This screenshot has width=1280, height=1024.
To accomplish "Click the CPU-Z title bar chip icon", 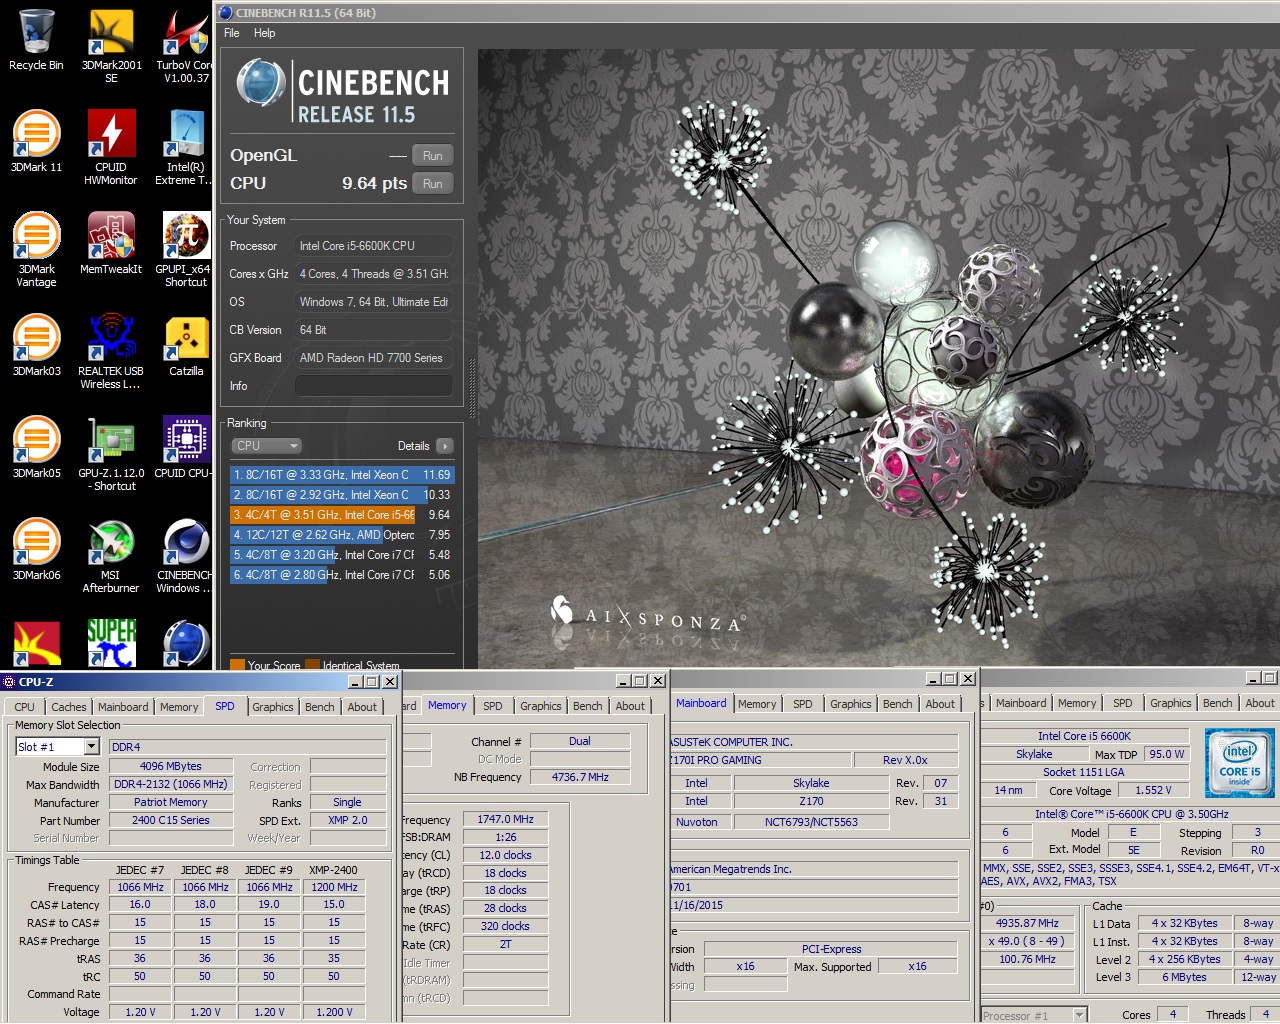I will 9,682.
